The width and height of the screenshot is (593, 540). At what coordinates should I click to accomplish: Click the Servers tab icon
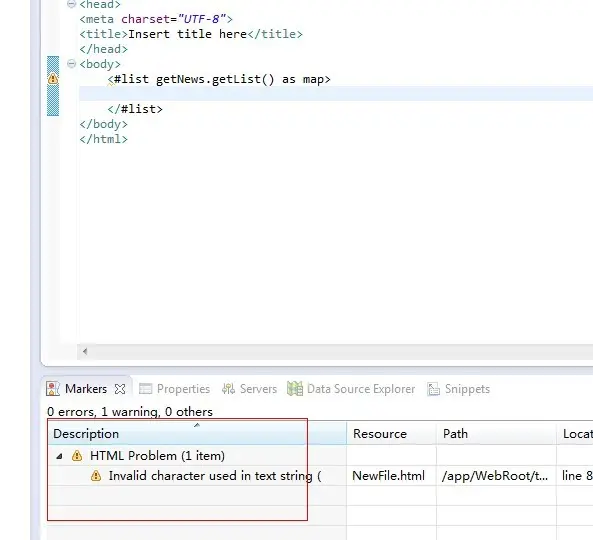228,389
